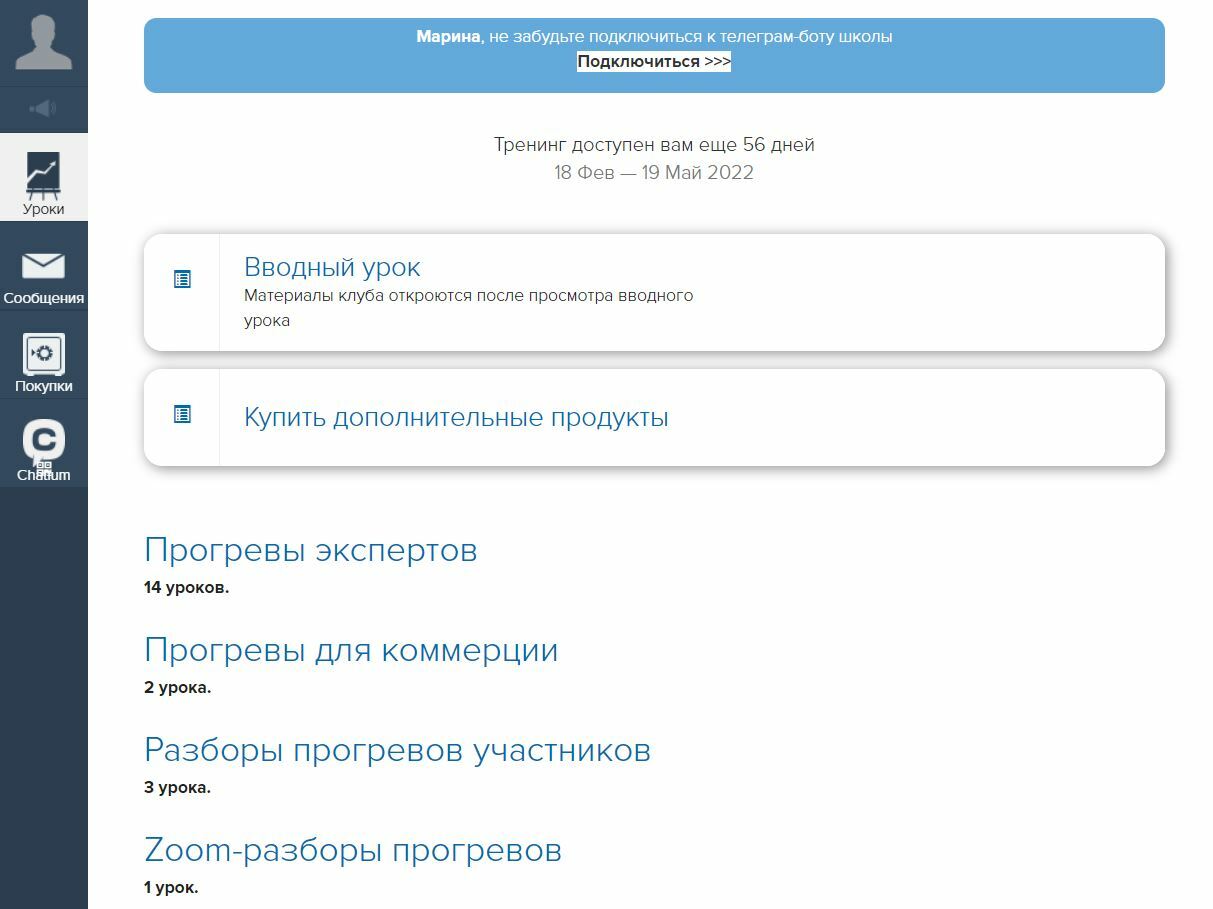Click list icon beside Купить дополнительные продукты

point(182,414)
